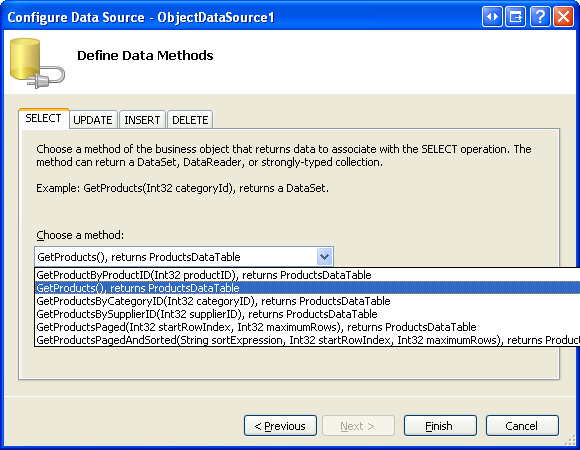Pick GetProductsPagedAndSorted method option

[x=307, y=340]
